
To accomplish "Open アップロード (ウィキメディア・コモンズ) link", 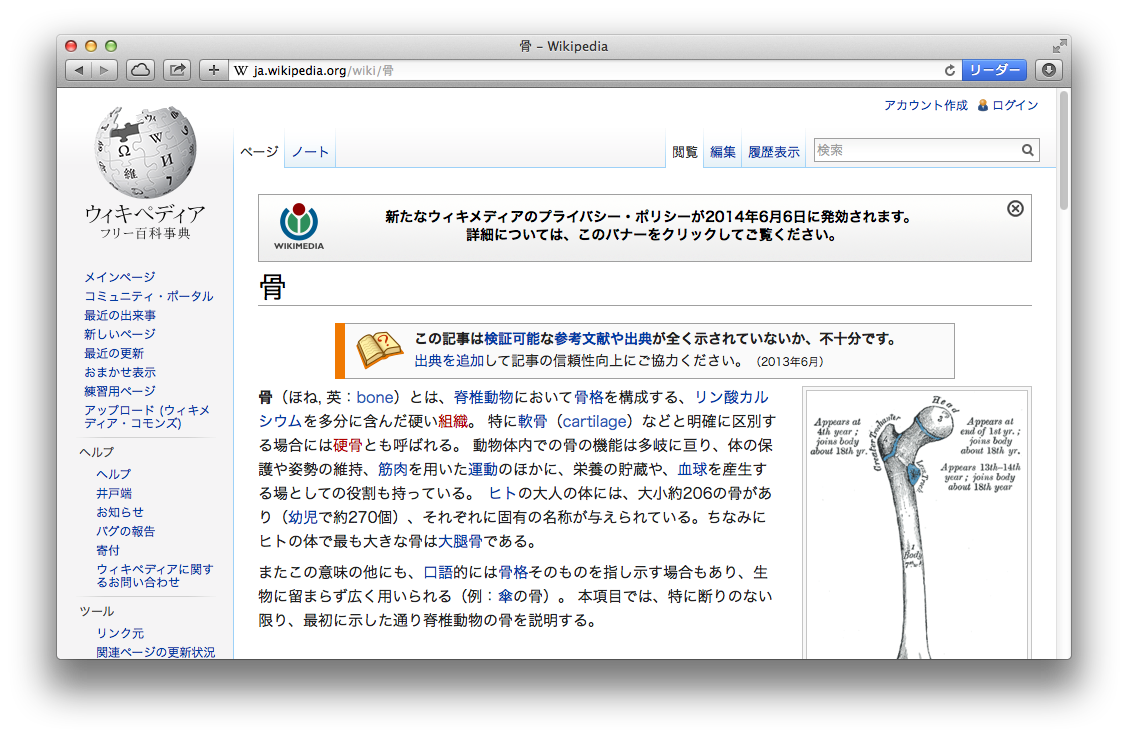I will (147, 416).
